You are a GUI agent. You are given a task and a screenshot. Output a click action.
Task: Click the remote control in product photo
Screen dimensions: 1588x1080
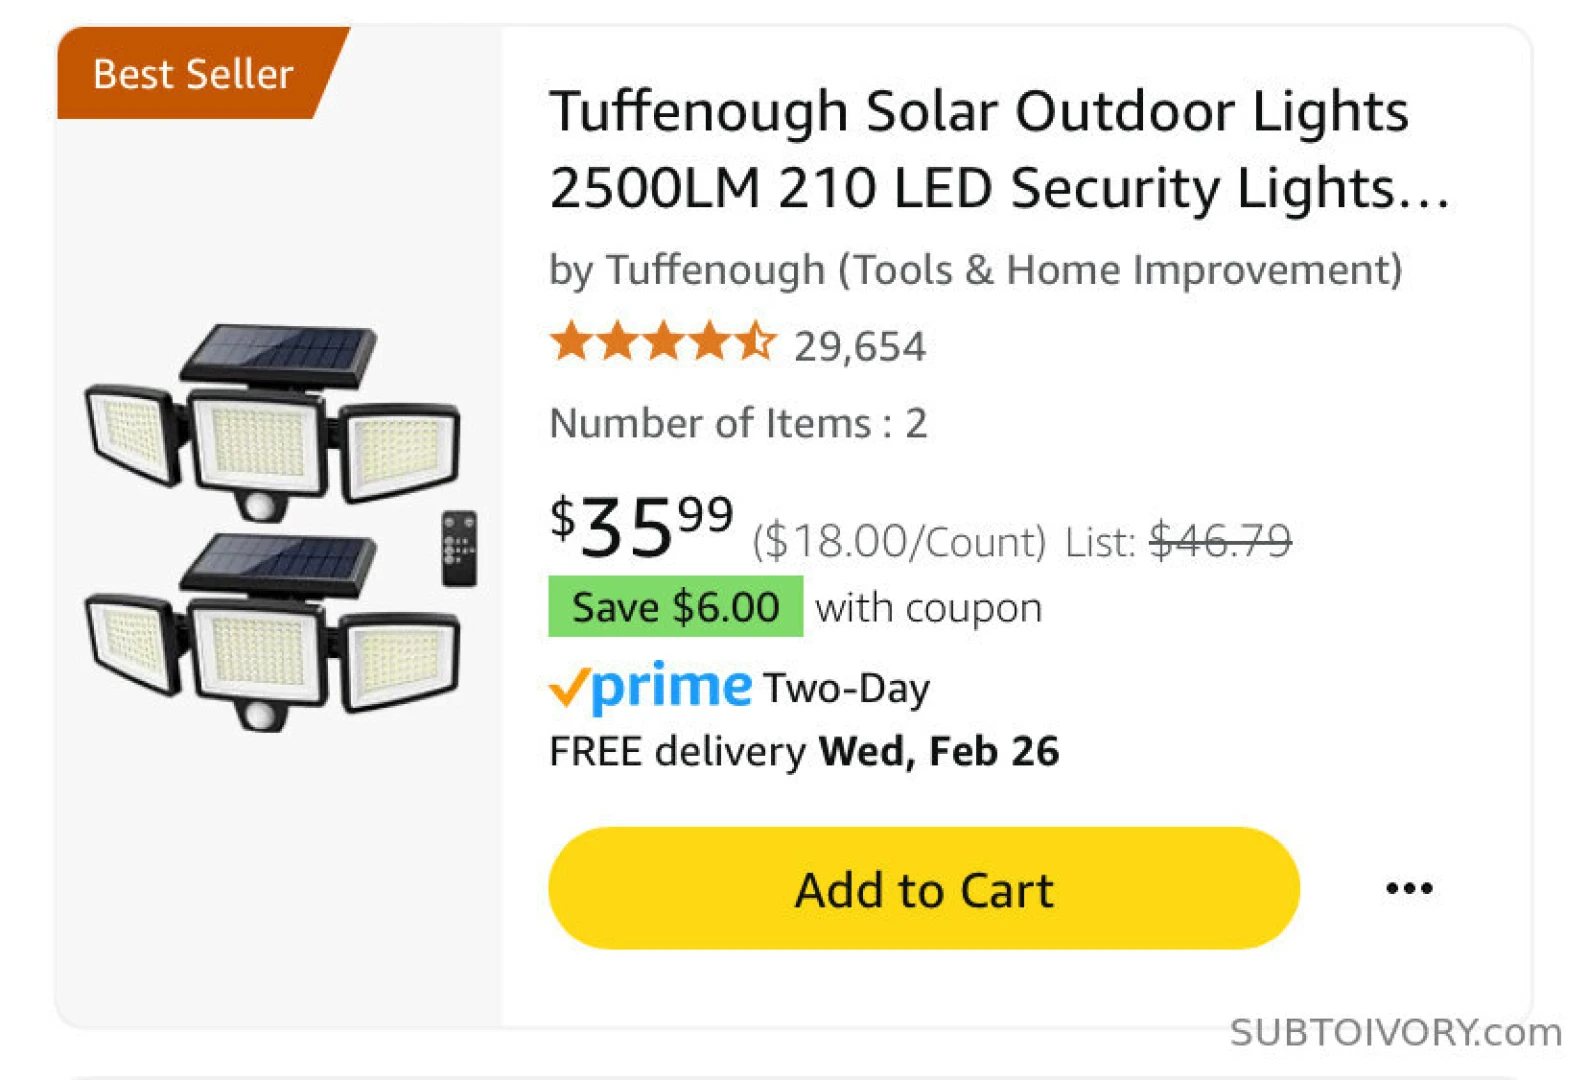[x=459, y=548]
